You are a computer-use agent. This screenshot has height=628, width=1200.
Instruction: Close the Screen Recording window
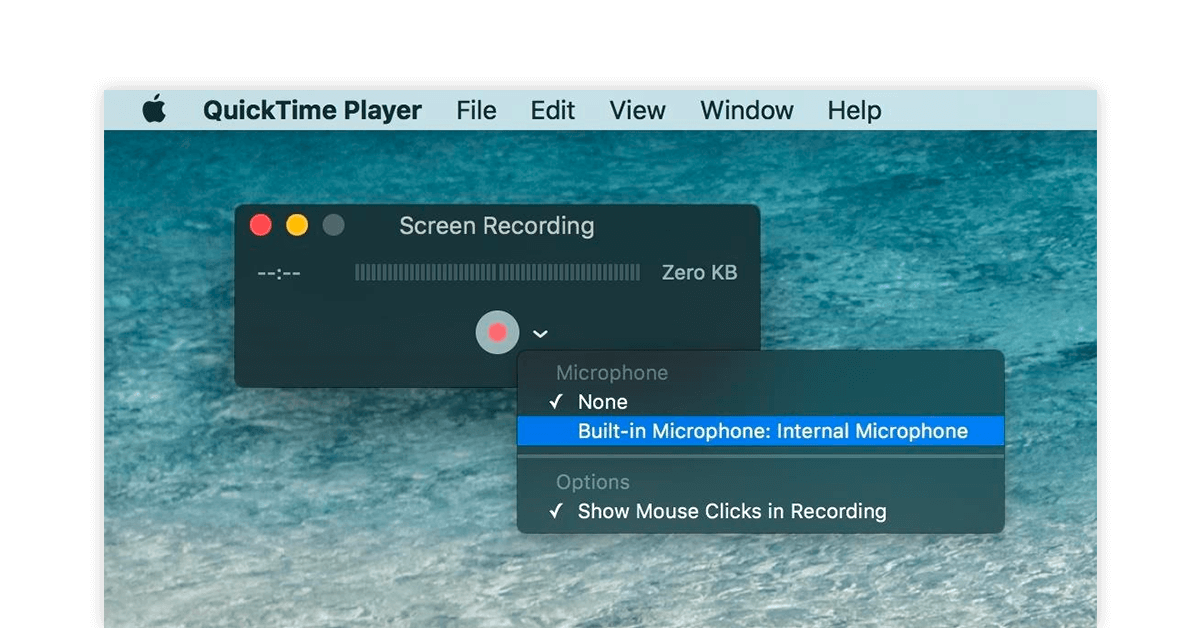261,225
